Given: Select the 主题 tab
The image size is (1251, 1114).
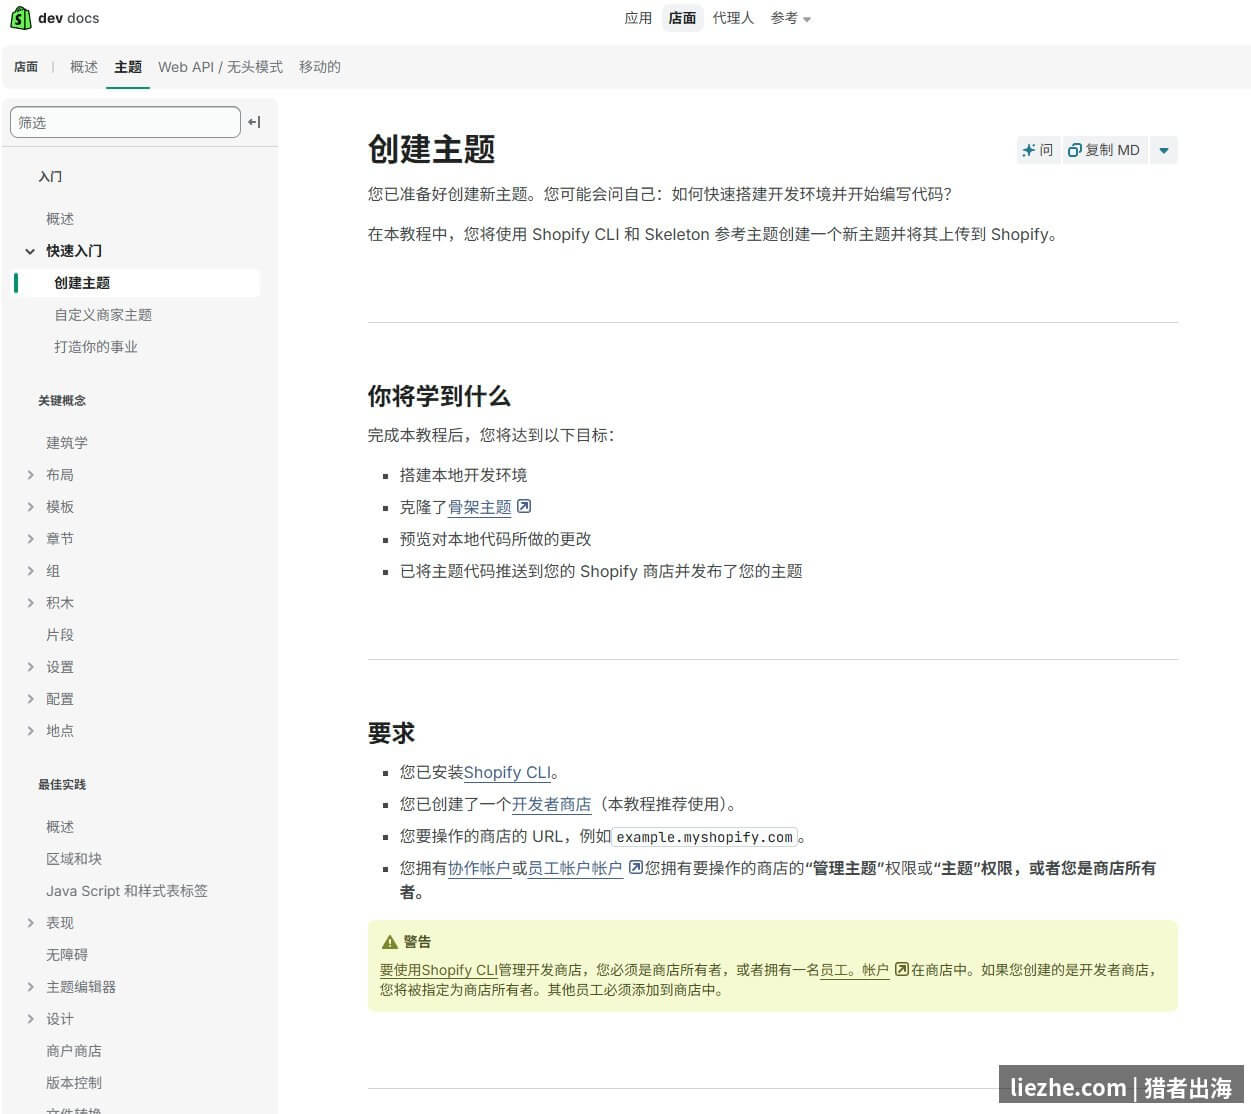Looking at the screenshot, I should 128,67.
